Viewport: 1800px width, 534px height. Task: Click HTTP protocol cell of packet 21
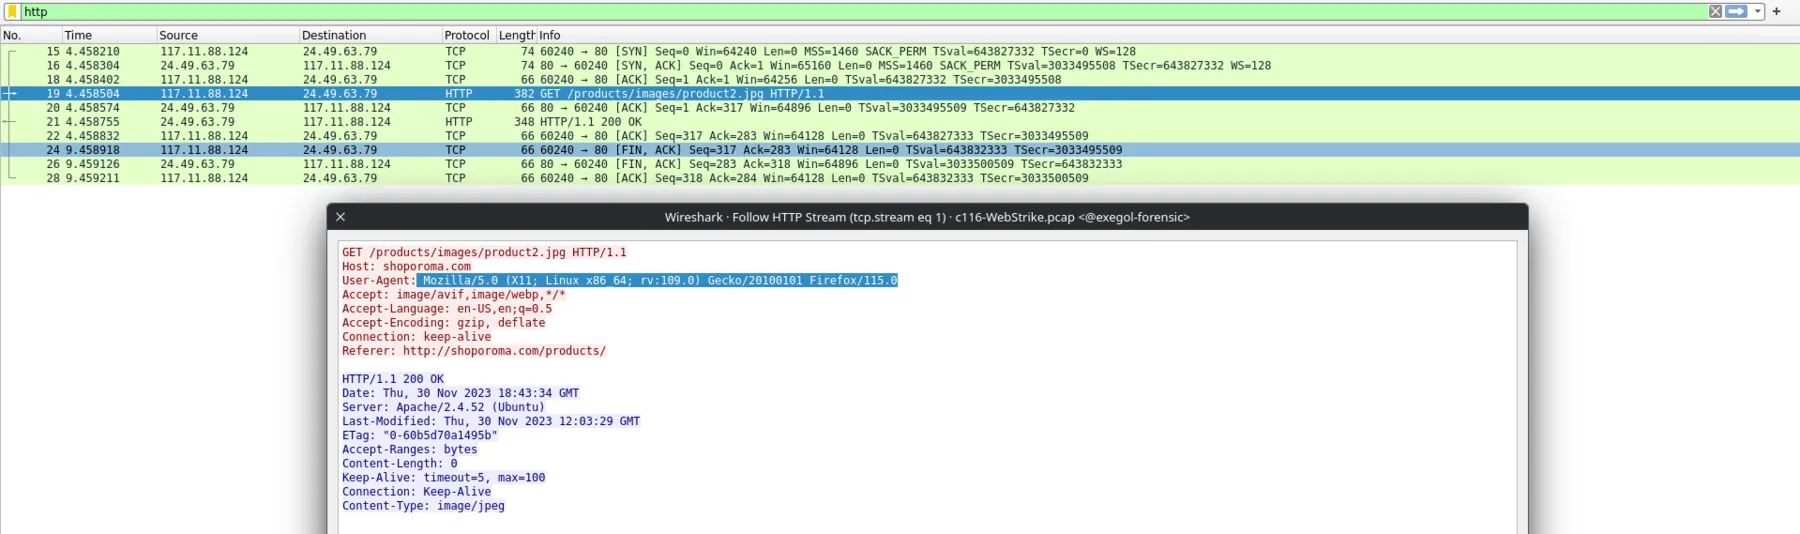tap(458, 121)
